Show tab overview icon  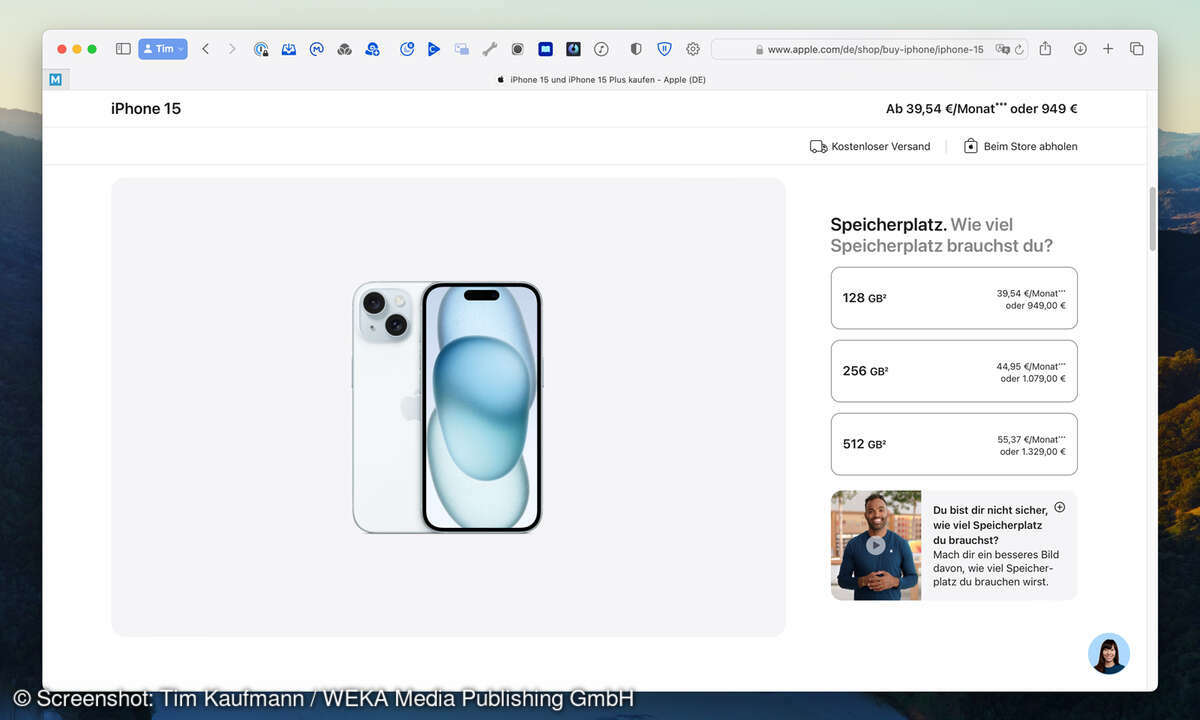coord(1137,49)
